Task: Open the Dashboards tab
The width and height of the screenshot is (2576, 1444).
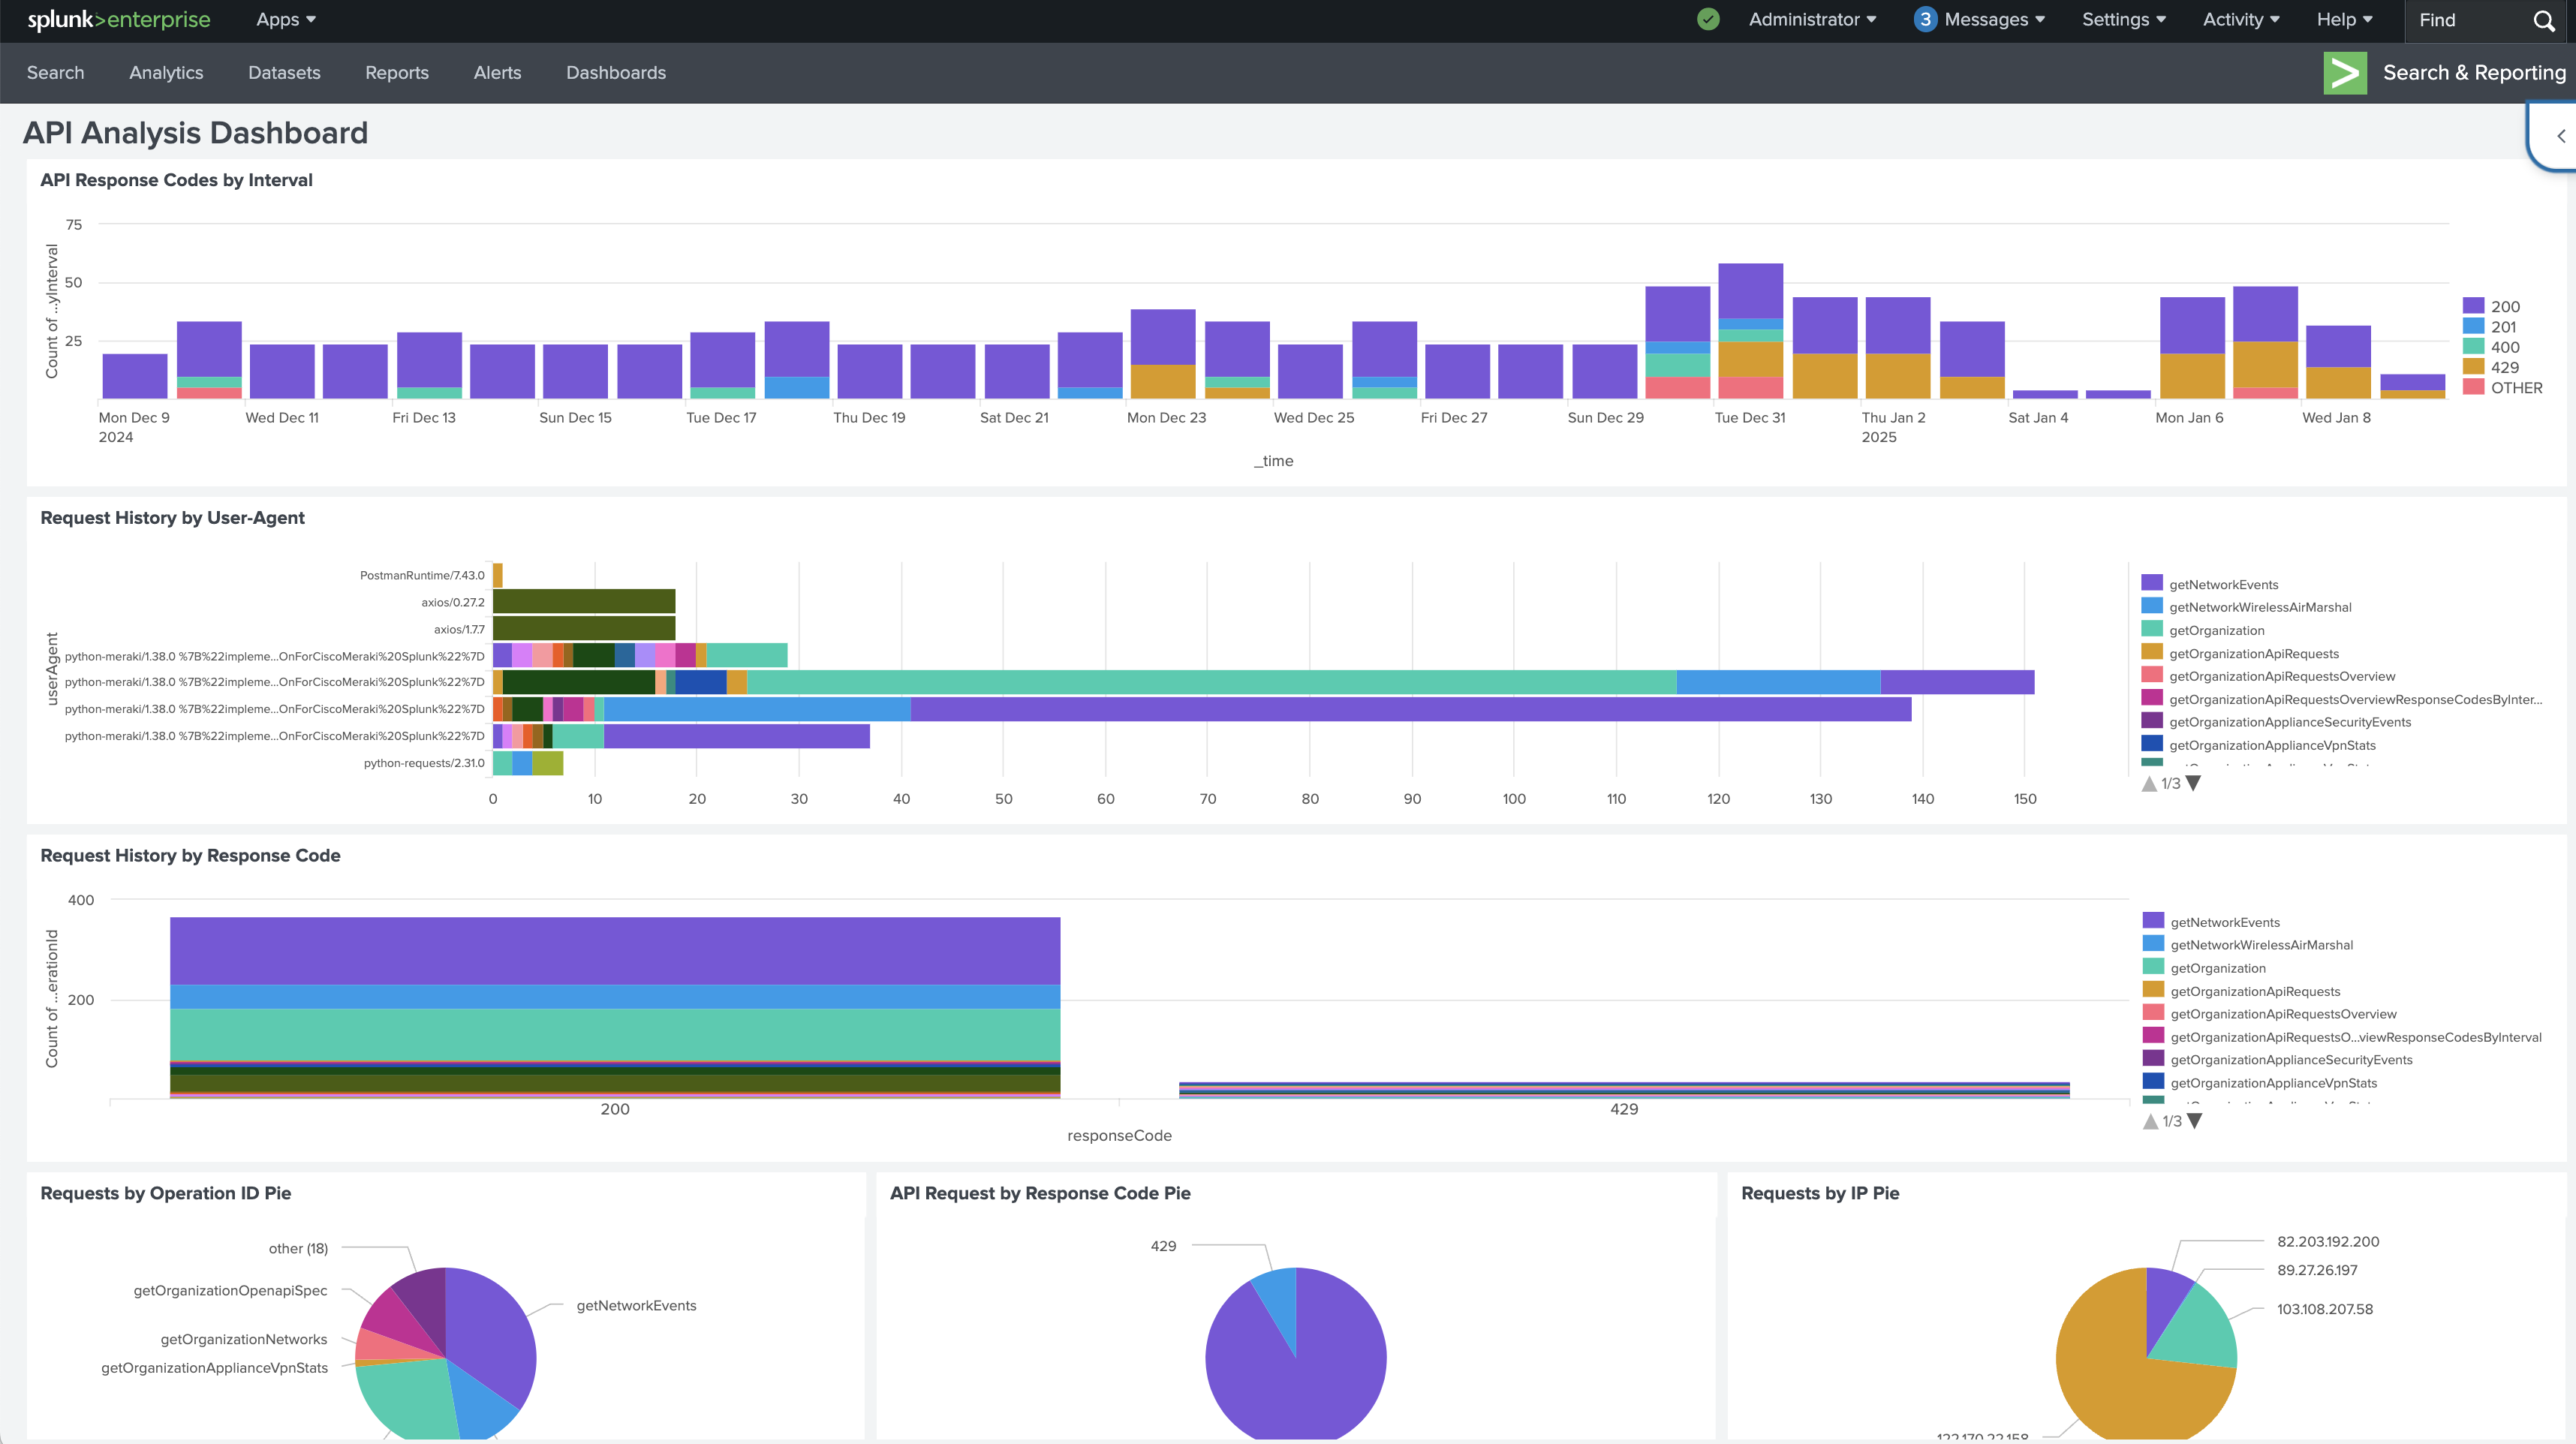Action: point(616,72)
